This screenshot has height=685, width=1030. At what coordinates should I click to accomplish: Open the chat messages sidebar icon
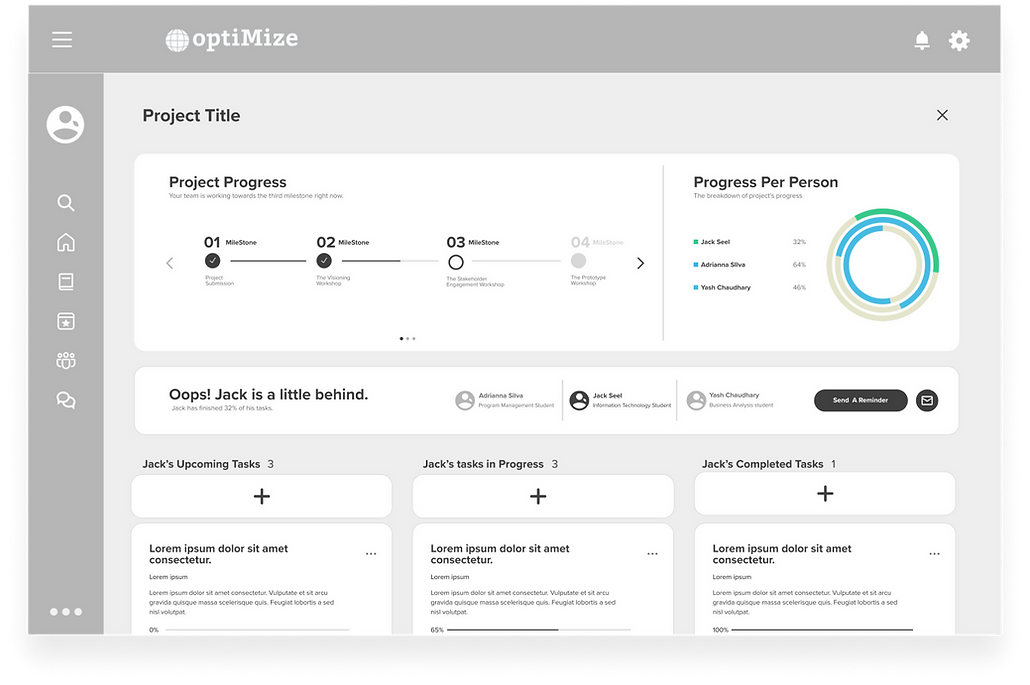[66, 400]
